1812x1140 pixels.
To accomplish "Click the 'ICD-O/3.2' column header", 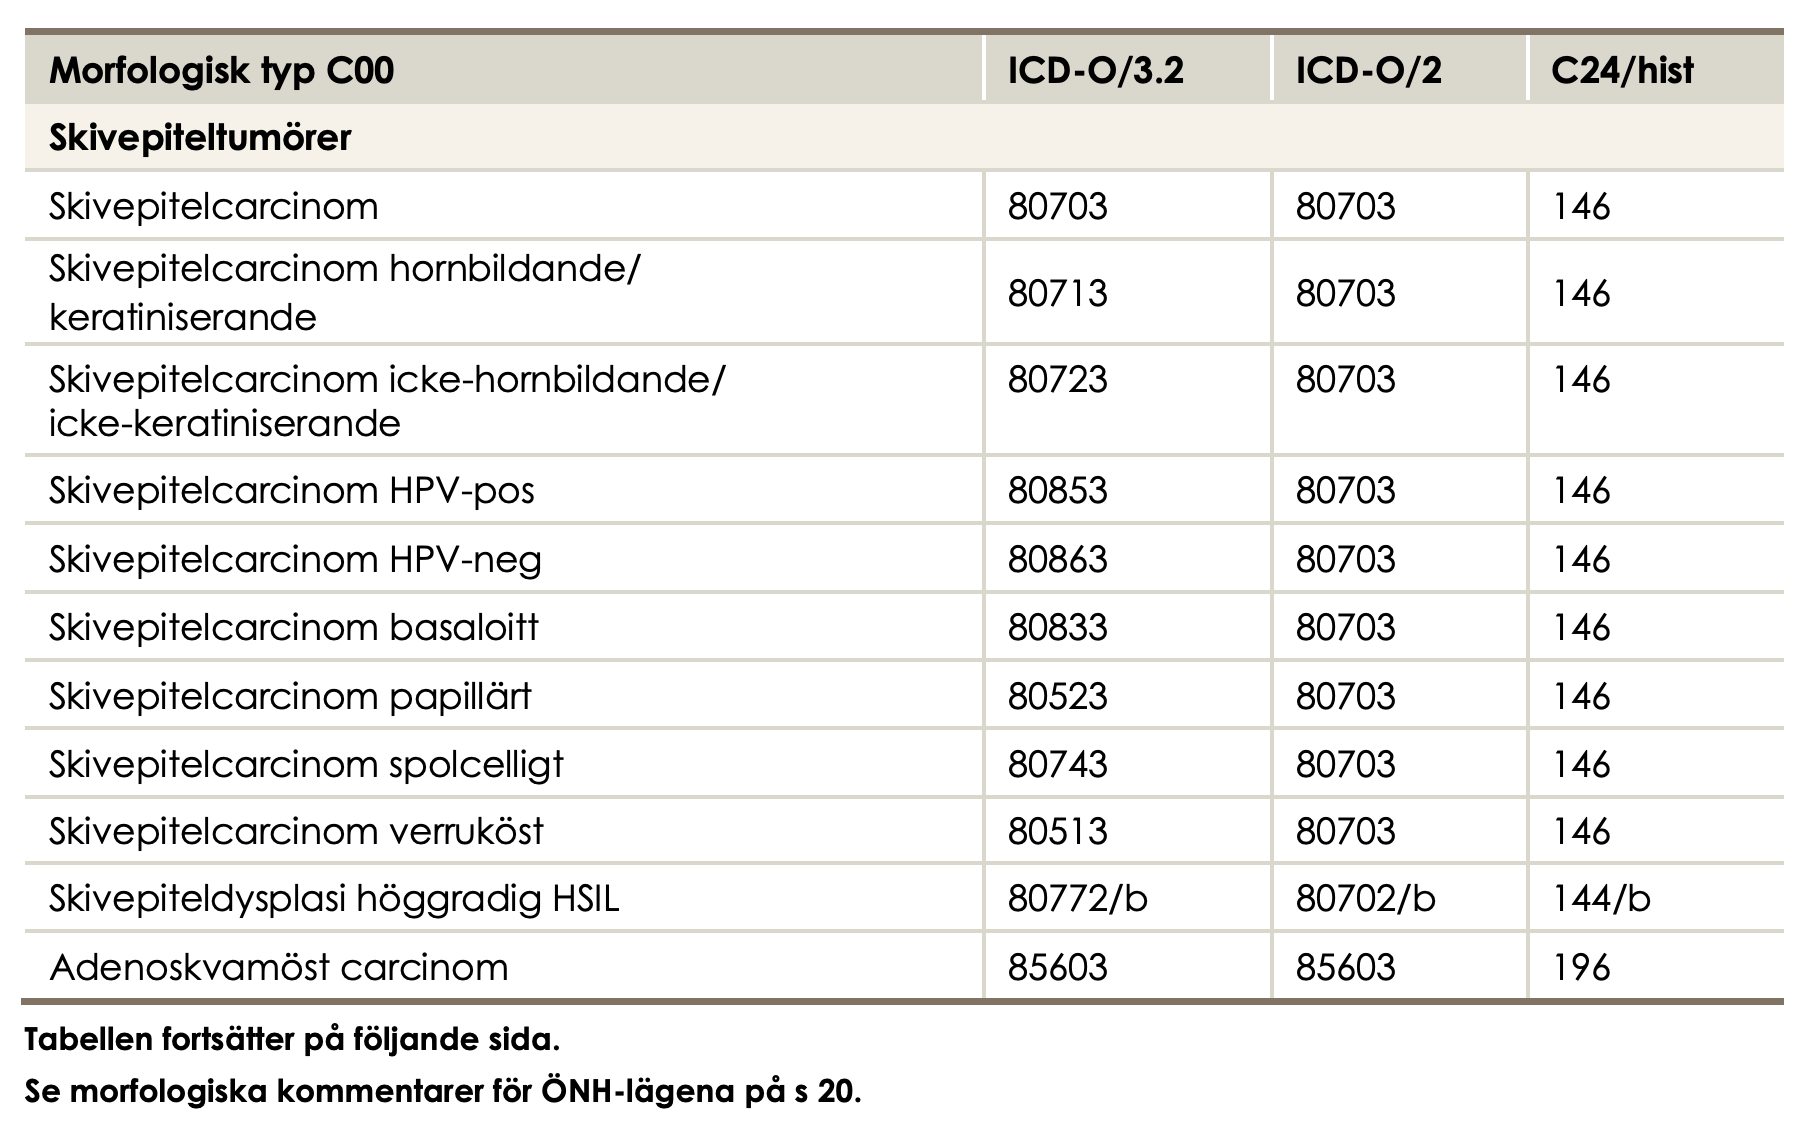I will (1095, 71).
